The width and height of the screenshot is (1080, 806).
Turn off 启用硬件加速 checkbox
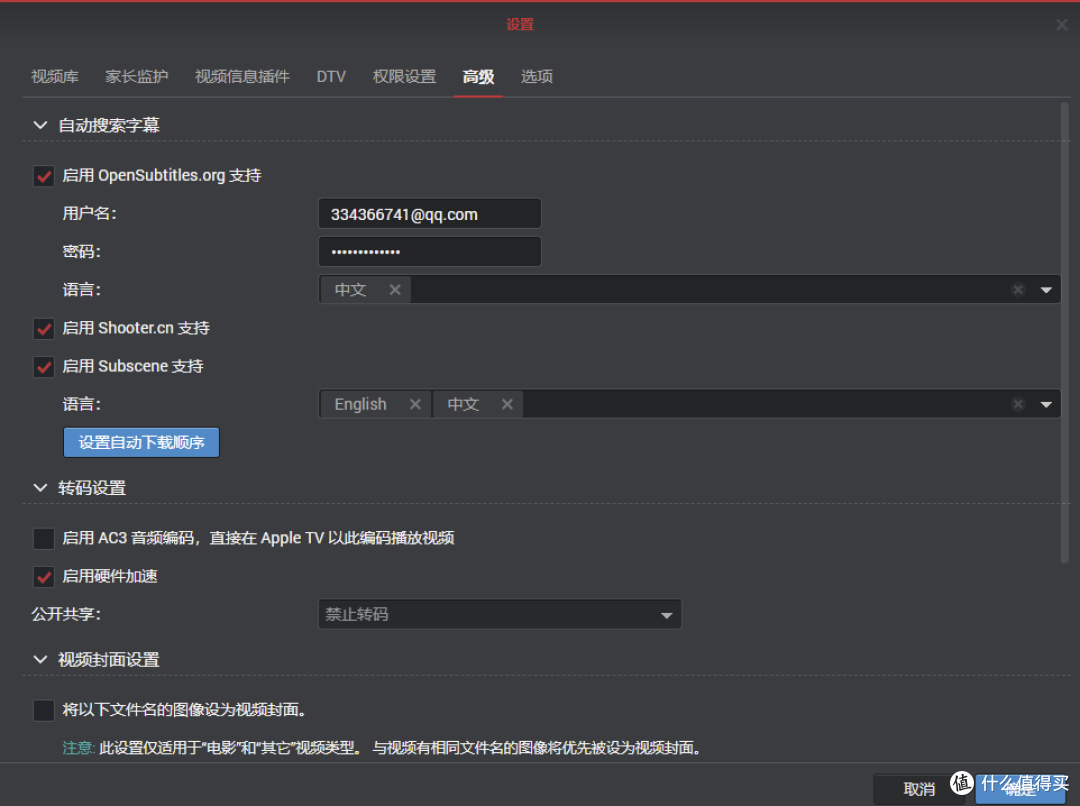tap(44, 577)
